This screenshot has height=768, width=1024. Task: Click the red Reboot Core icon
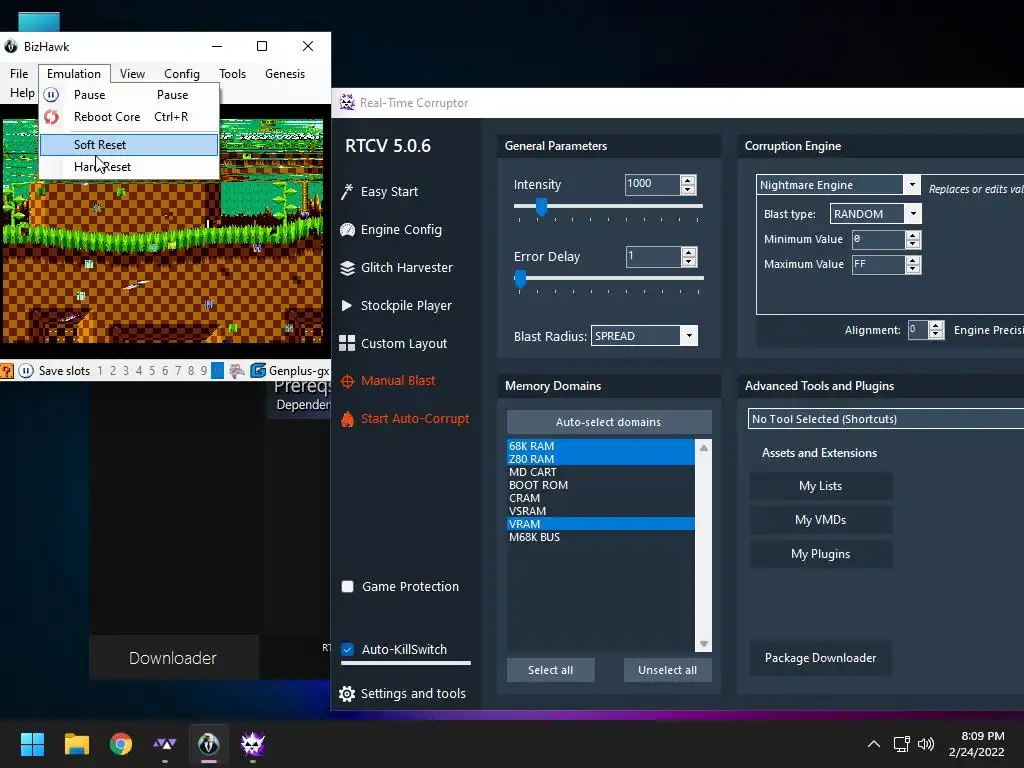[x=51, y=117]
